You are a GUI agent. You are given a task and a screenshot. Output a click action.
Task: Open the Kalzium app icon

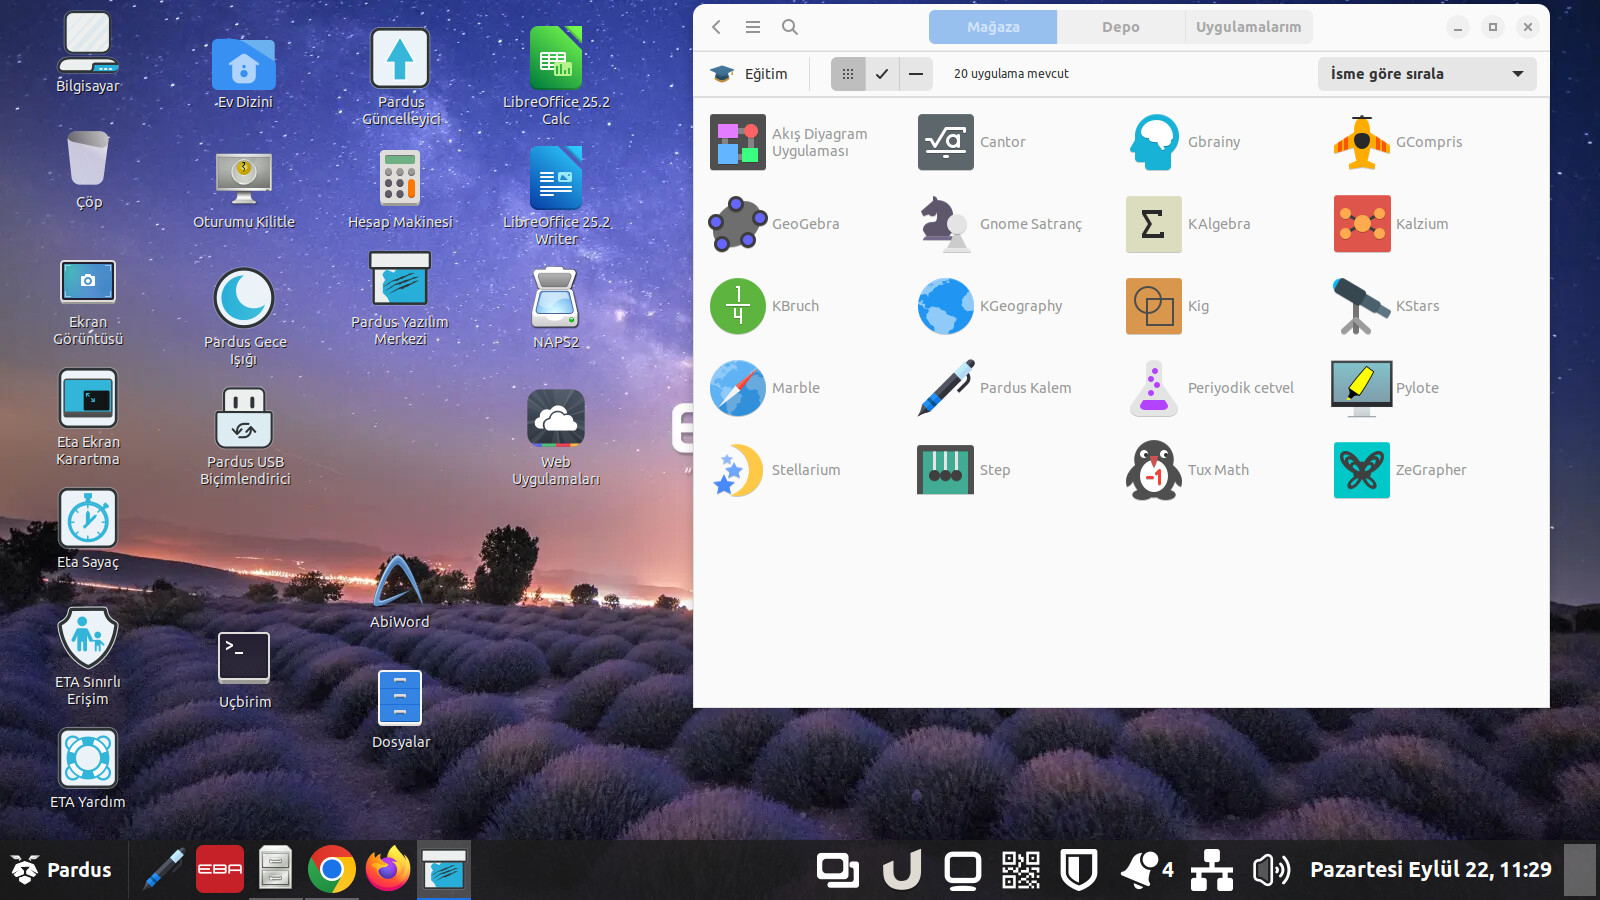point(1361,224)
